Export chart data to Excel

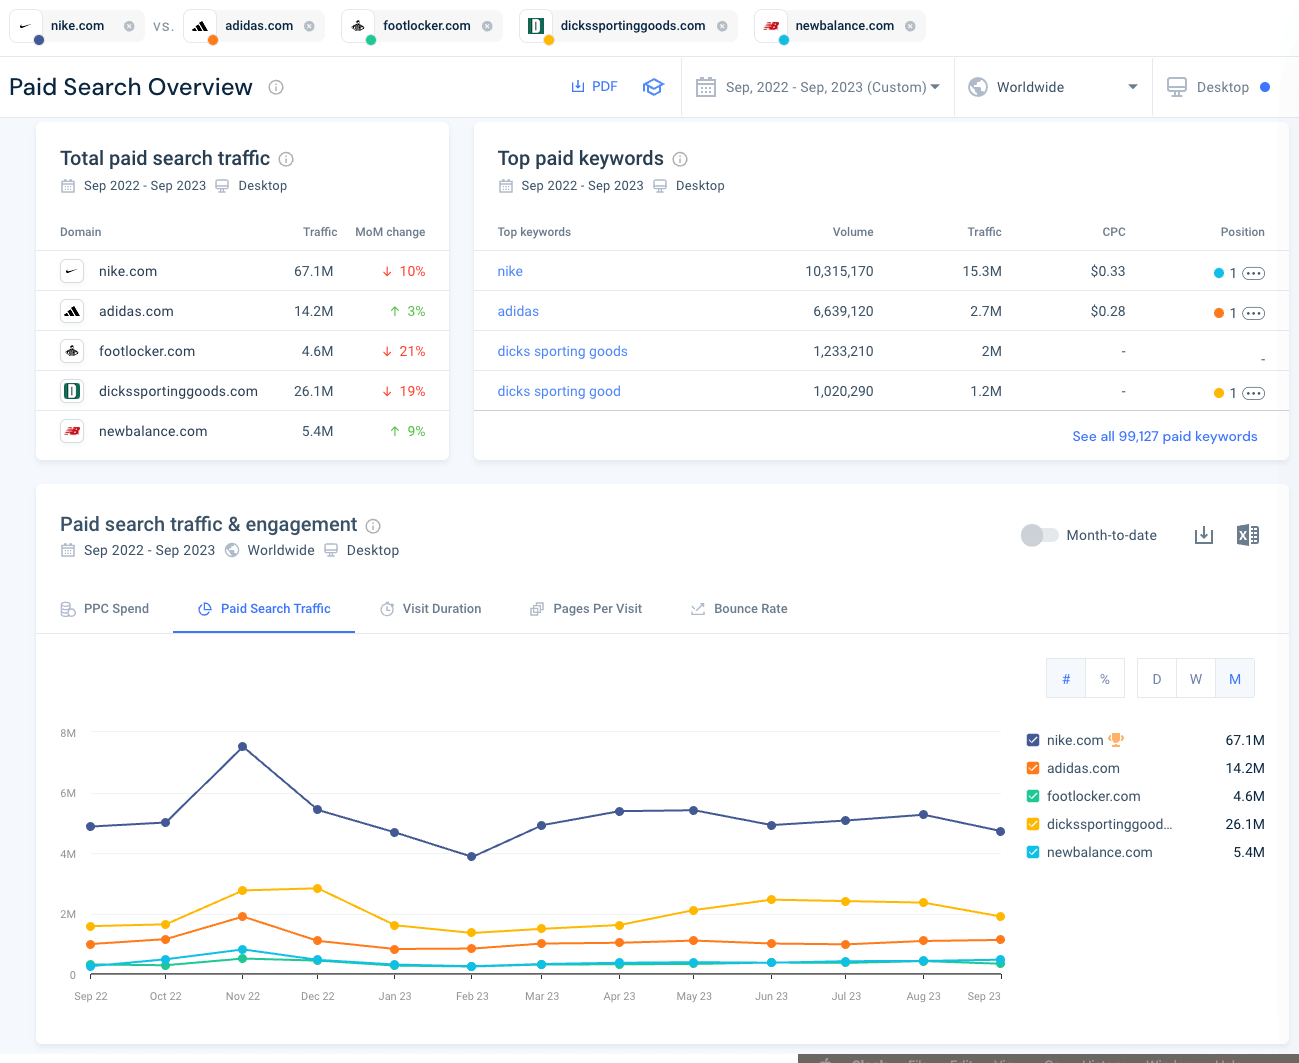click(1248, 535)
